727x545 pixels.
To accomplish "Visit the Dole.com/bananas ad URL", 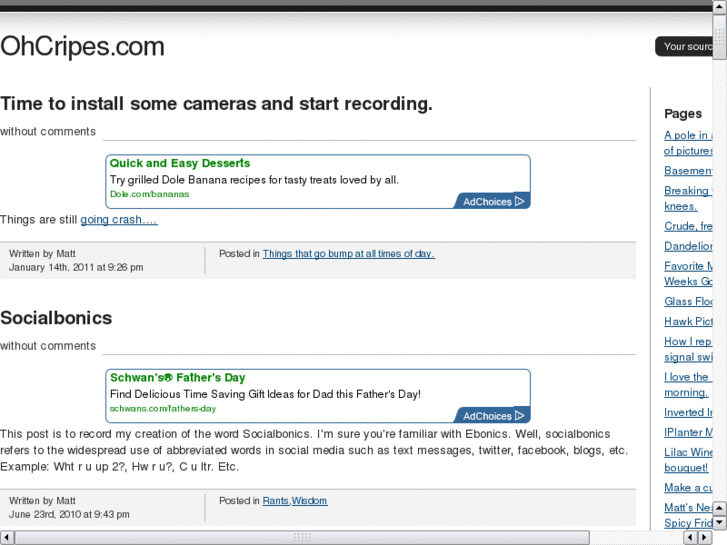I will (x=149, y=194).
